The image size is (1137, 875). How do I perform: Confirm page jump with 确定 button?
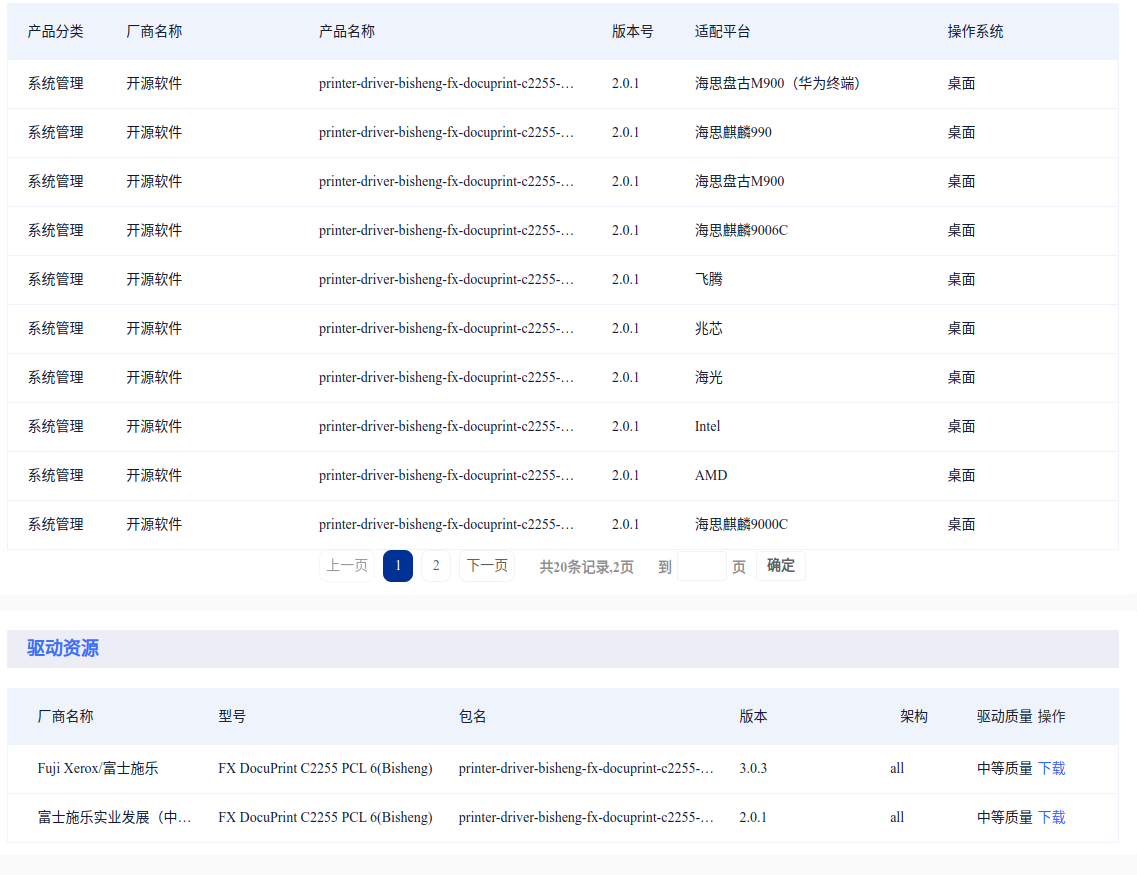point(781,565)
